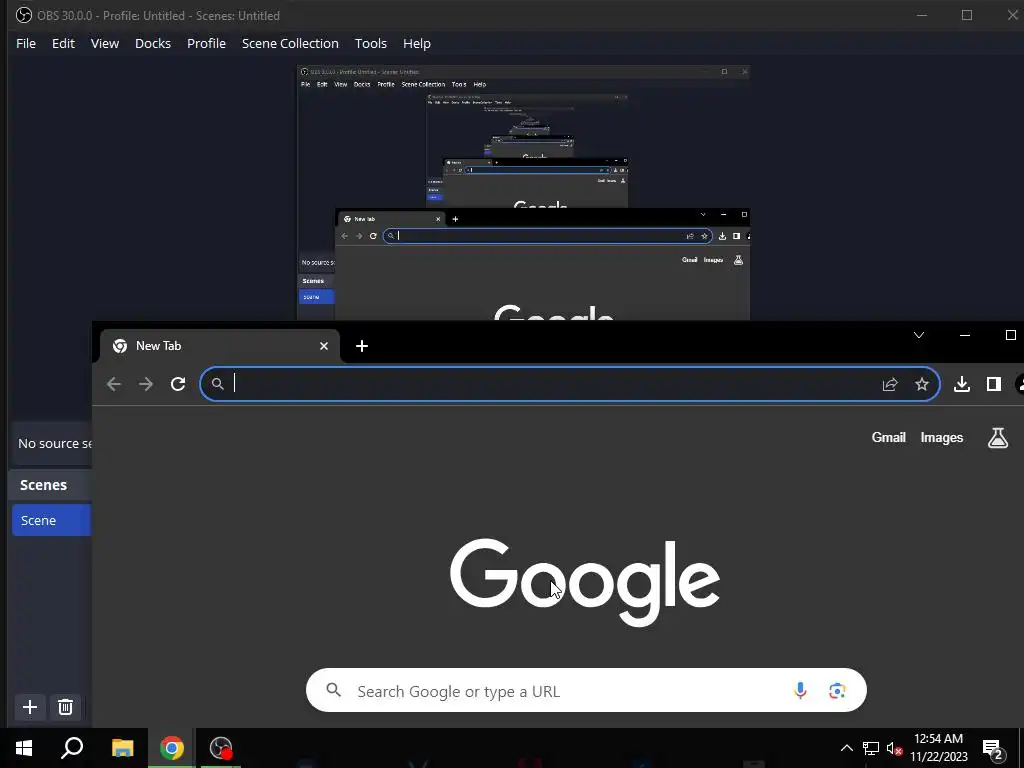1024x768 pixels.
Task: Add a new scene with plus icon
Action: tap(29, 707)
